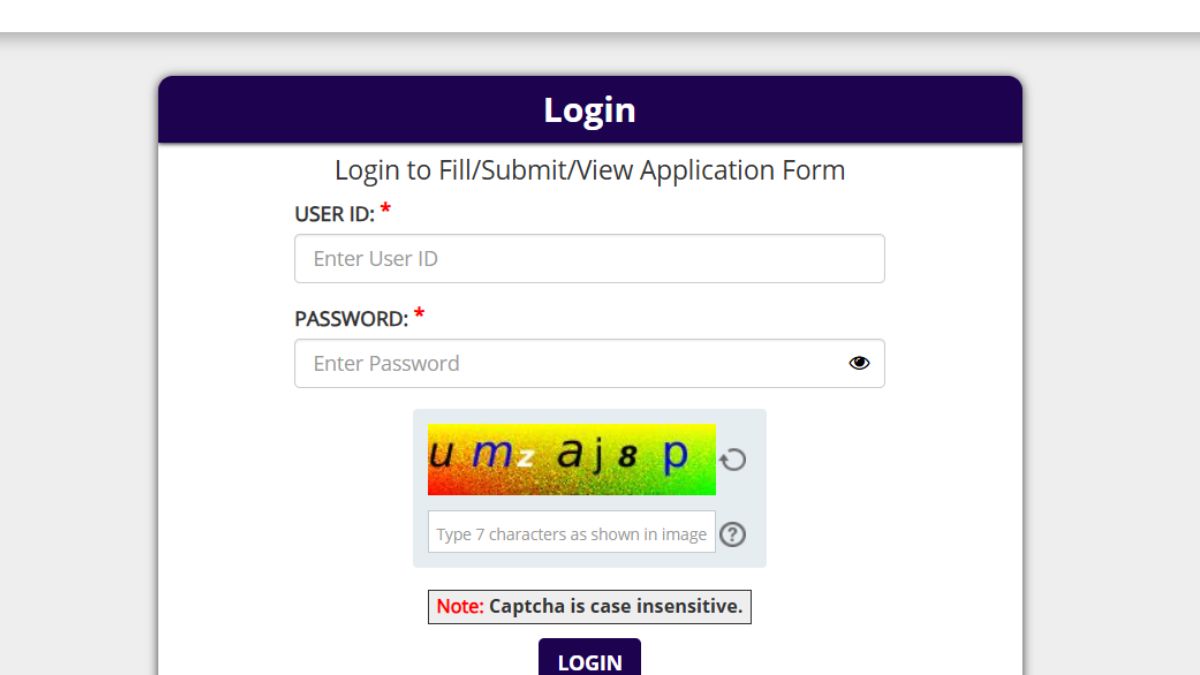
Task: Open the captcha help question mark
Action: 733,534
